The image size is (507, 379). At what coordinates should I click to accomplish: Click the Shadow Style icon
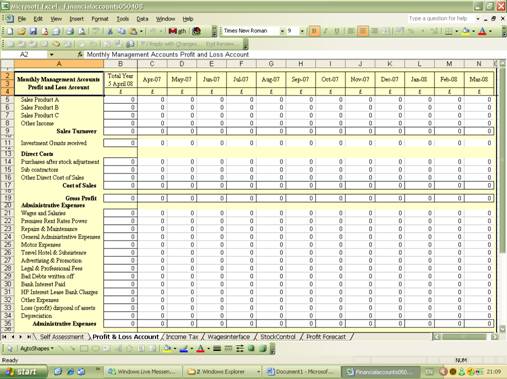click(251, 348)
